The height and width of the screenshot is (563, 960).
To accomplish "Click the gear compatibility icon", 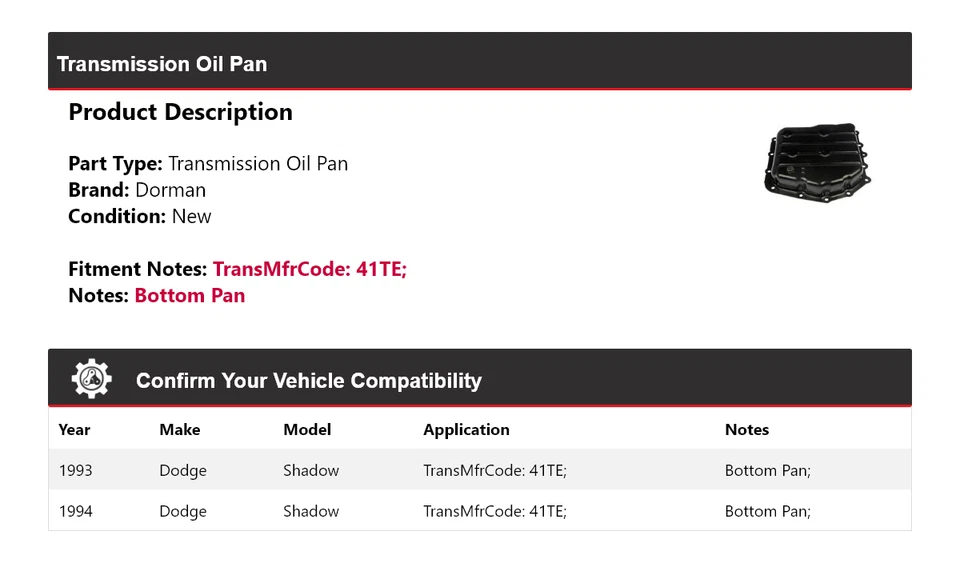I will (92, 379).
